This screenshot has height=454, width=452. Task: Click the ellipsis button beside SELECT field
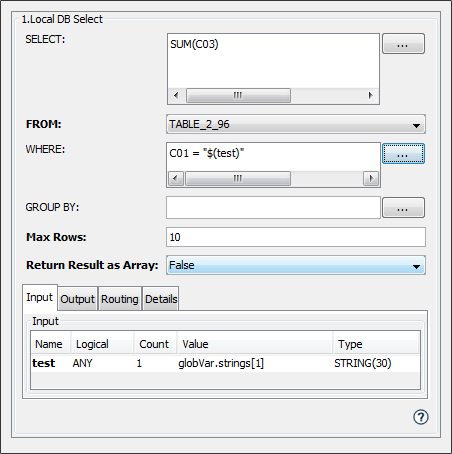[403, 44]
